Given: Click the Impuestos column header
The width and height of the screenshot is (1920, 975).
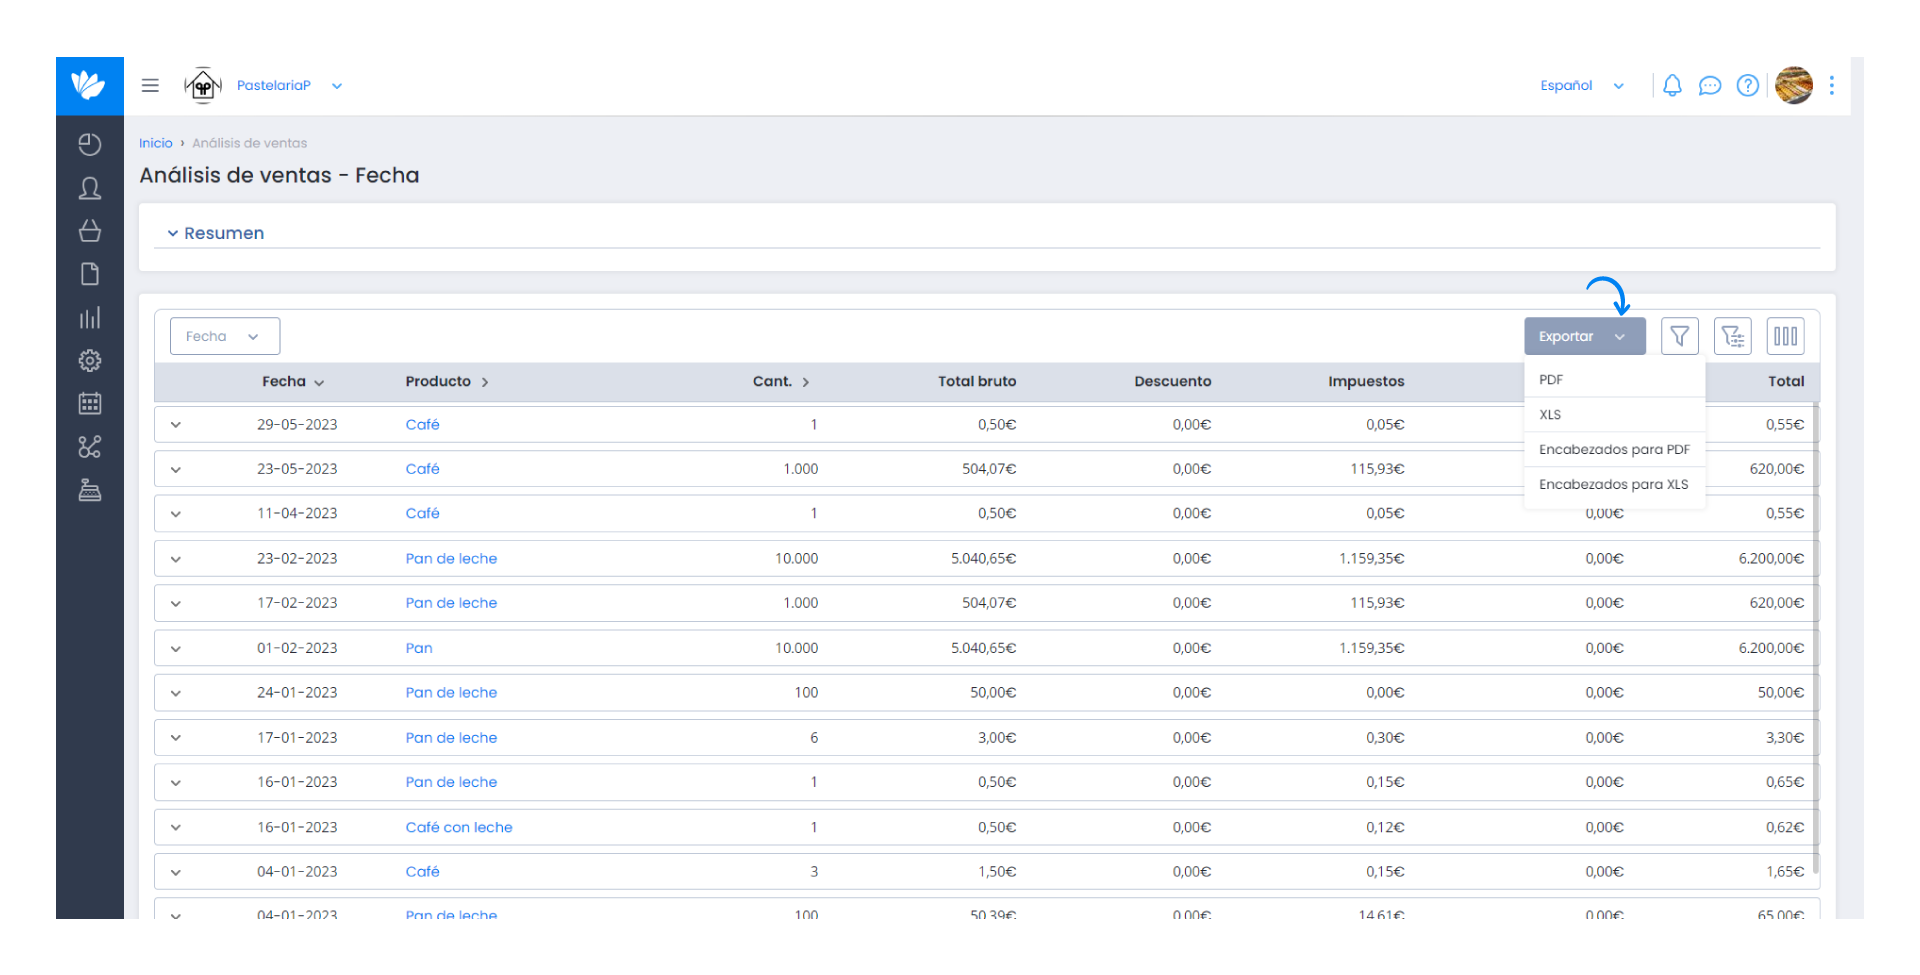Looking at the screenshot, I should (1366, 381).
